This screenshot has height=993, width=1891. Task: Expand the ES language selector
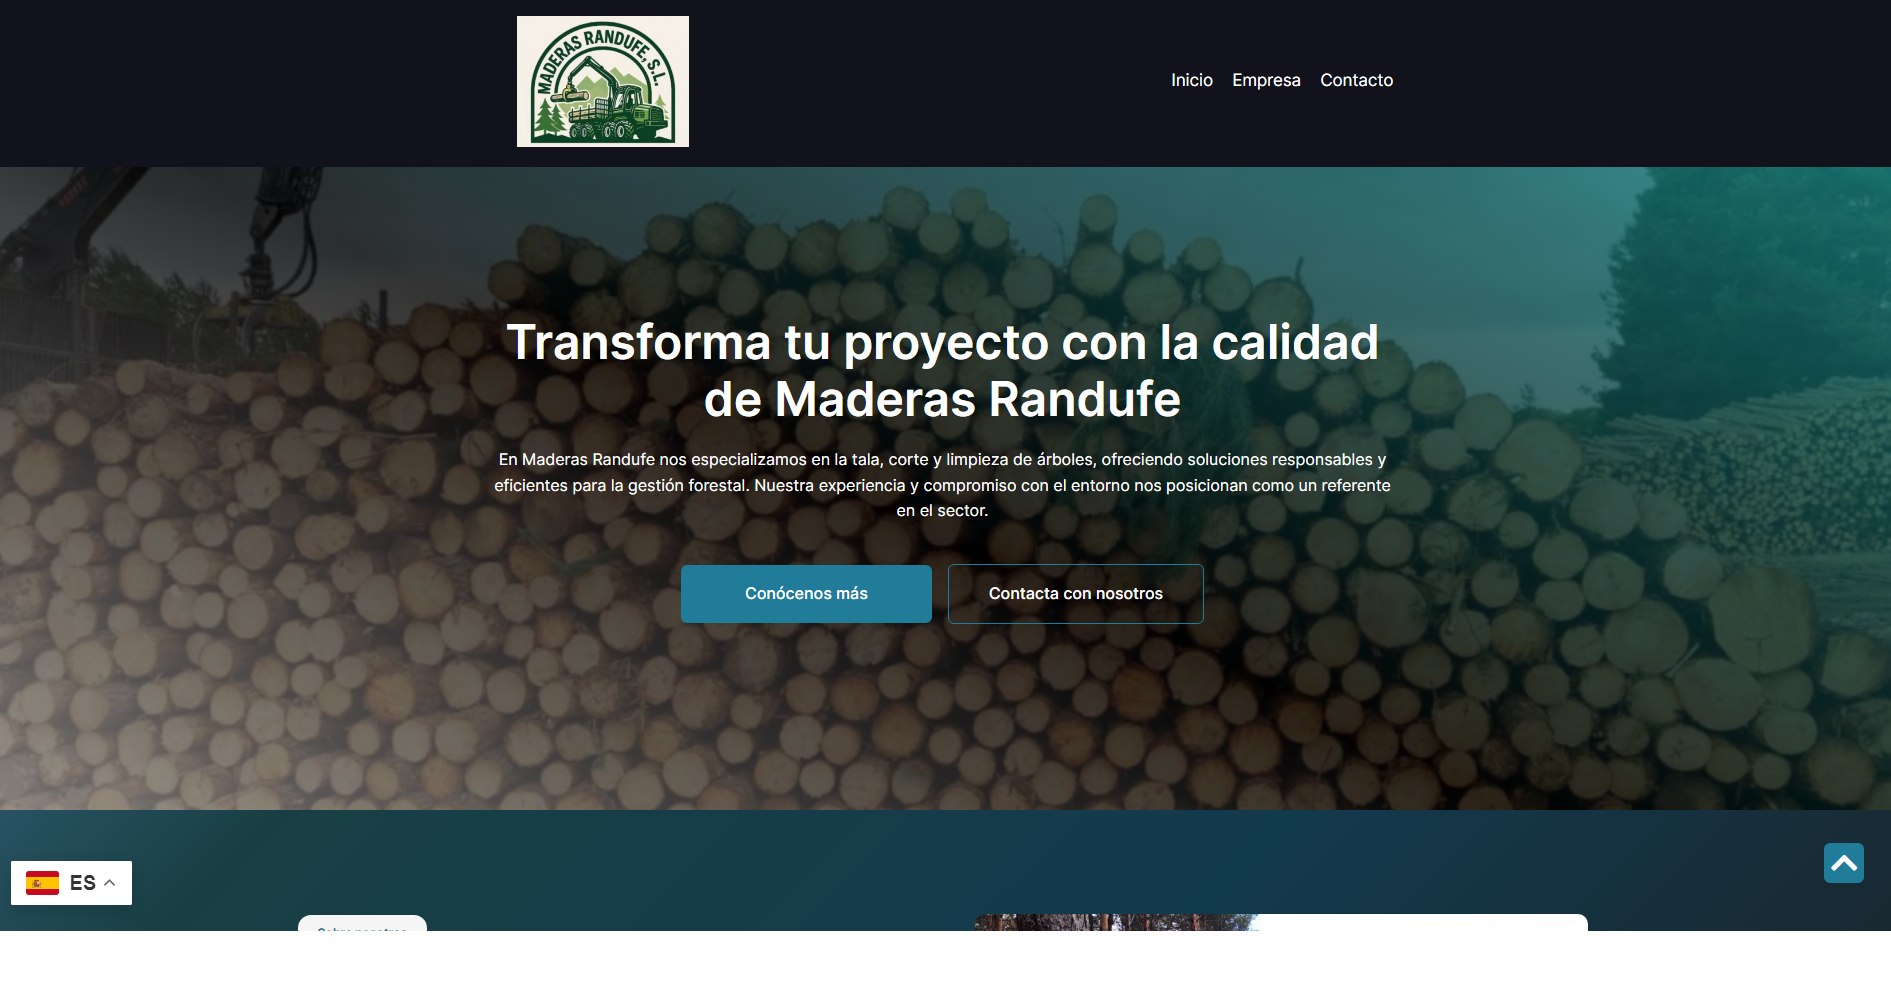(x=71, y=883)
